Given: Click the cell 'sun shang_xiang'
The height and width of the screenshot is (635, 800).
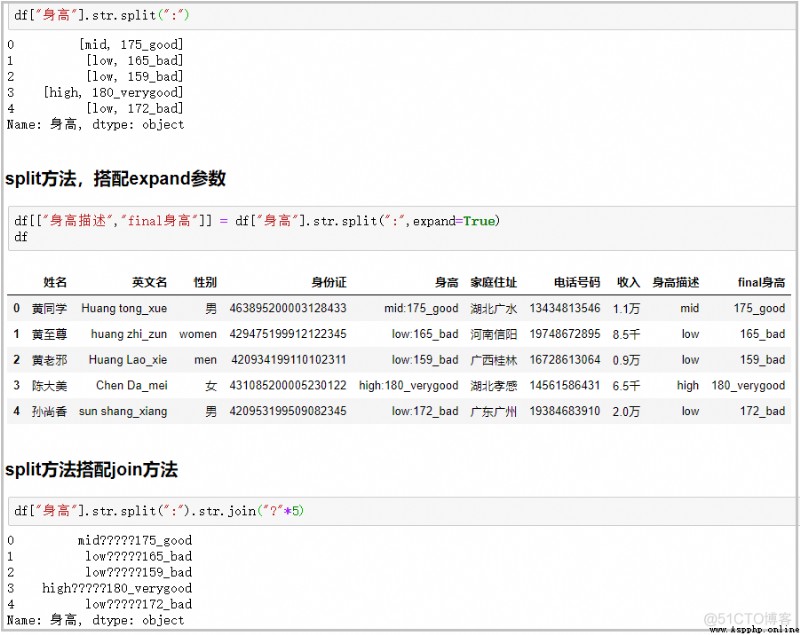Looking at the screenshot, I should pyautogui.click(x=123, y=411).
